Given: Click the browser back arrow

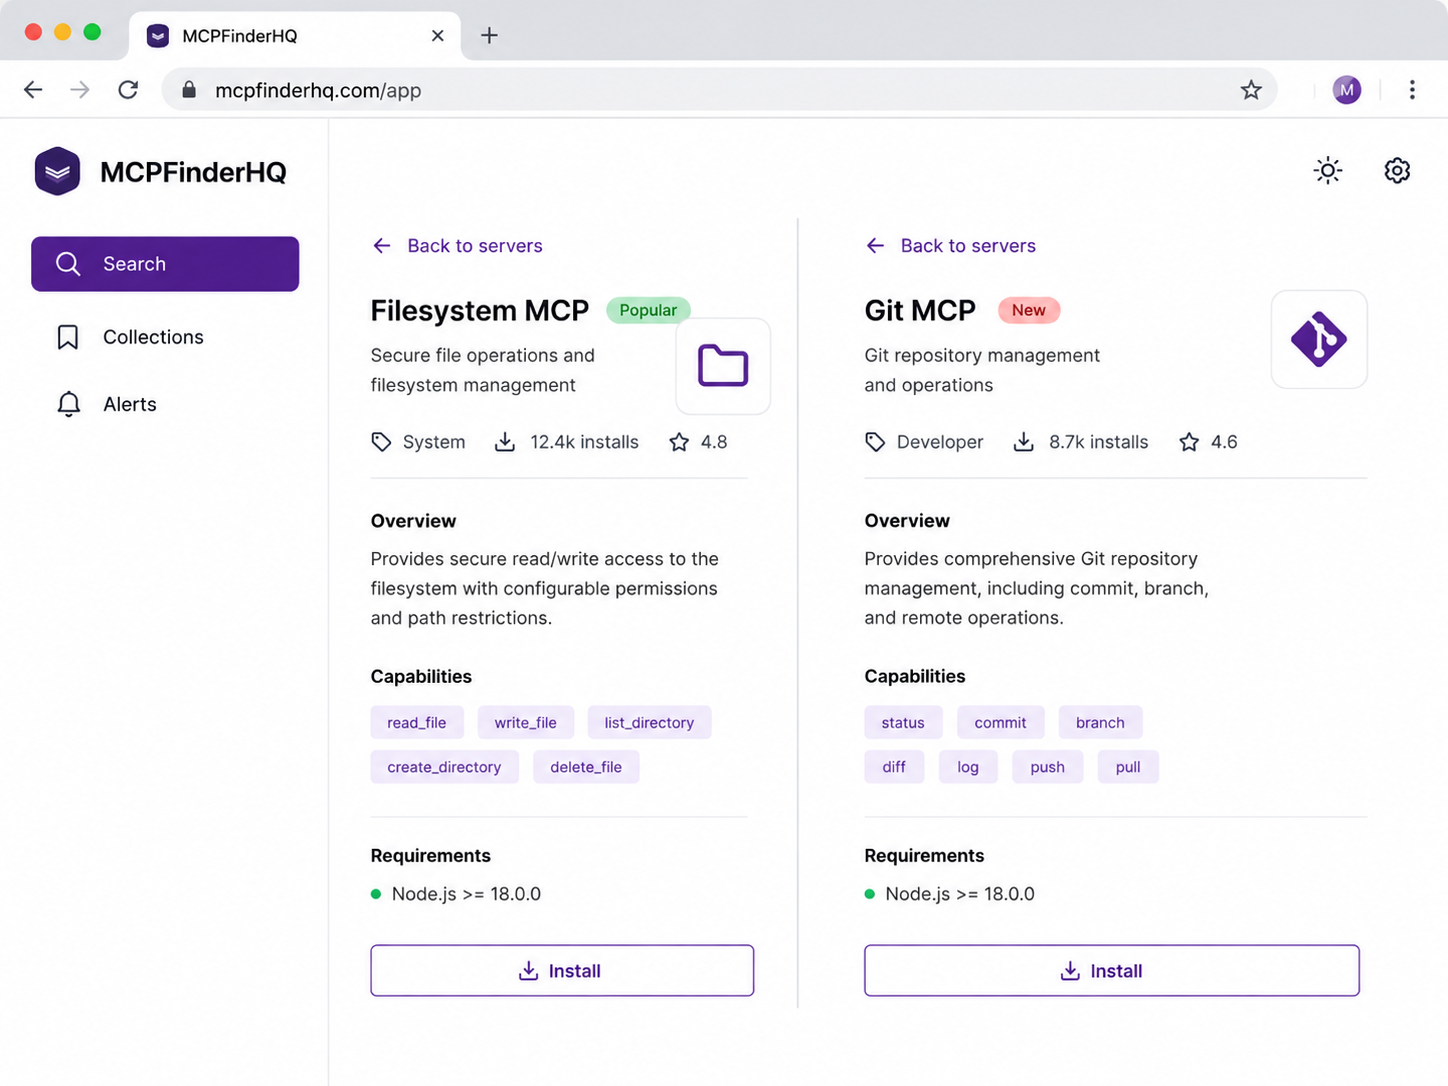Looking at the screenshot, I should point(33,90).
